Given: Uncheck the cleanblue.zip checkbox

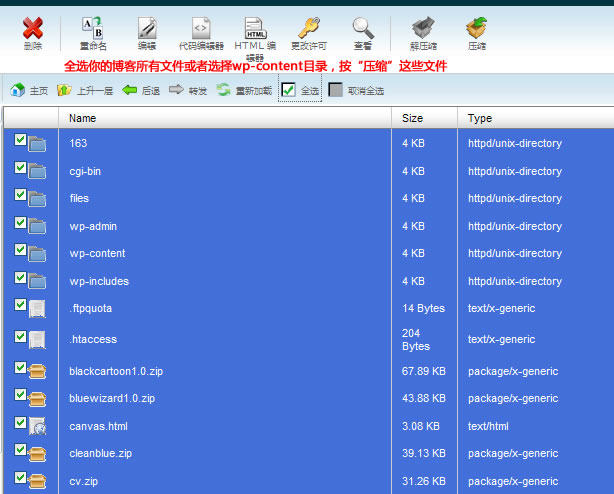Looking at the screenshot, I should [20, 450].
